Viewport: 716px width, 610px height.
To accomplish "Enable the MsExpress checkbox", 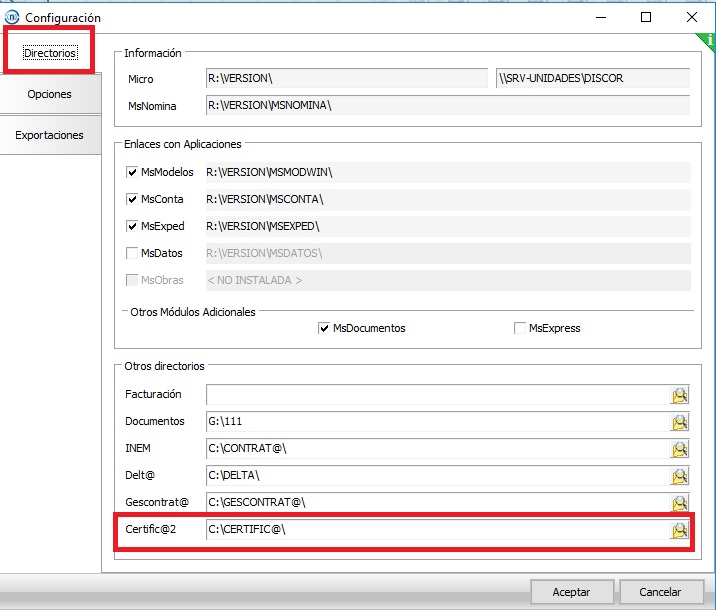I will tap(520, 328).
